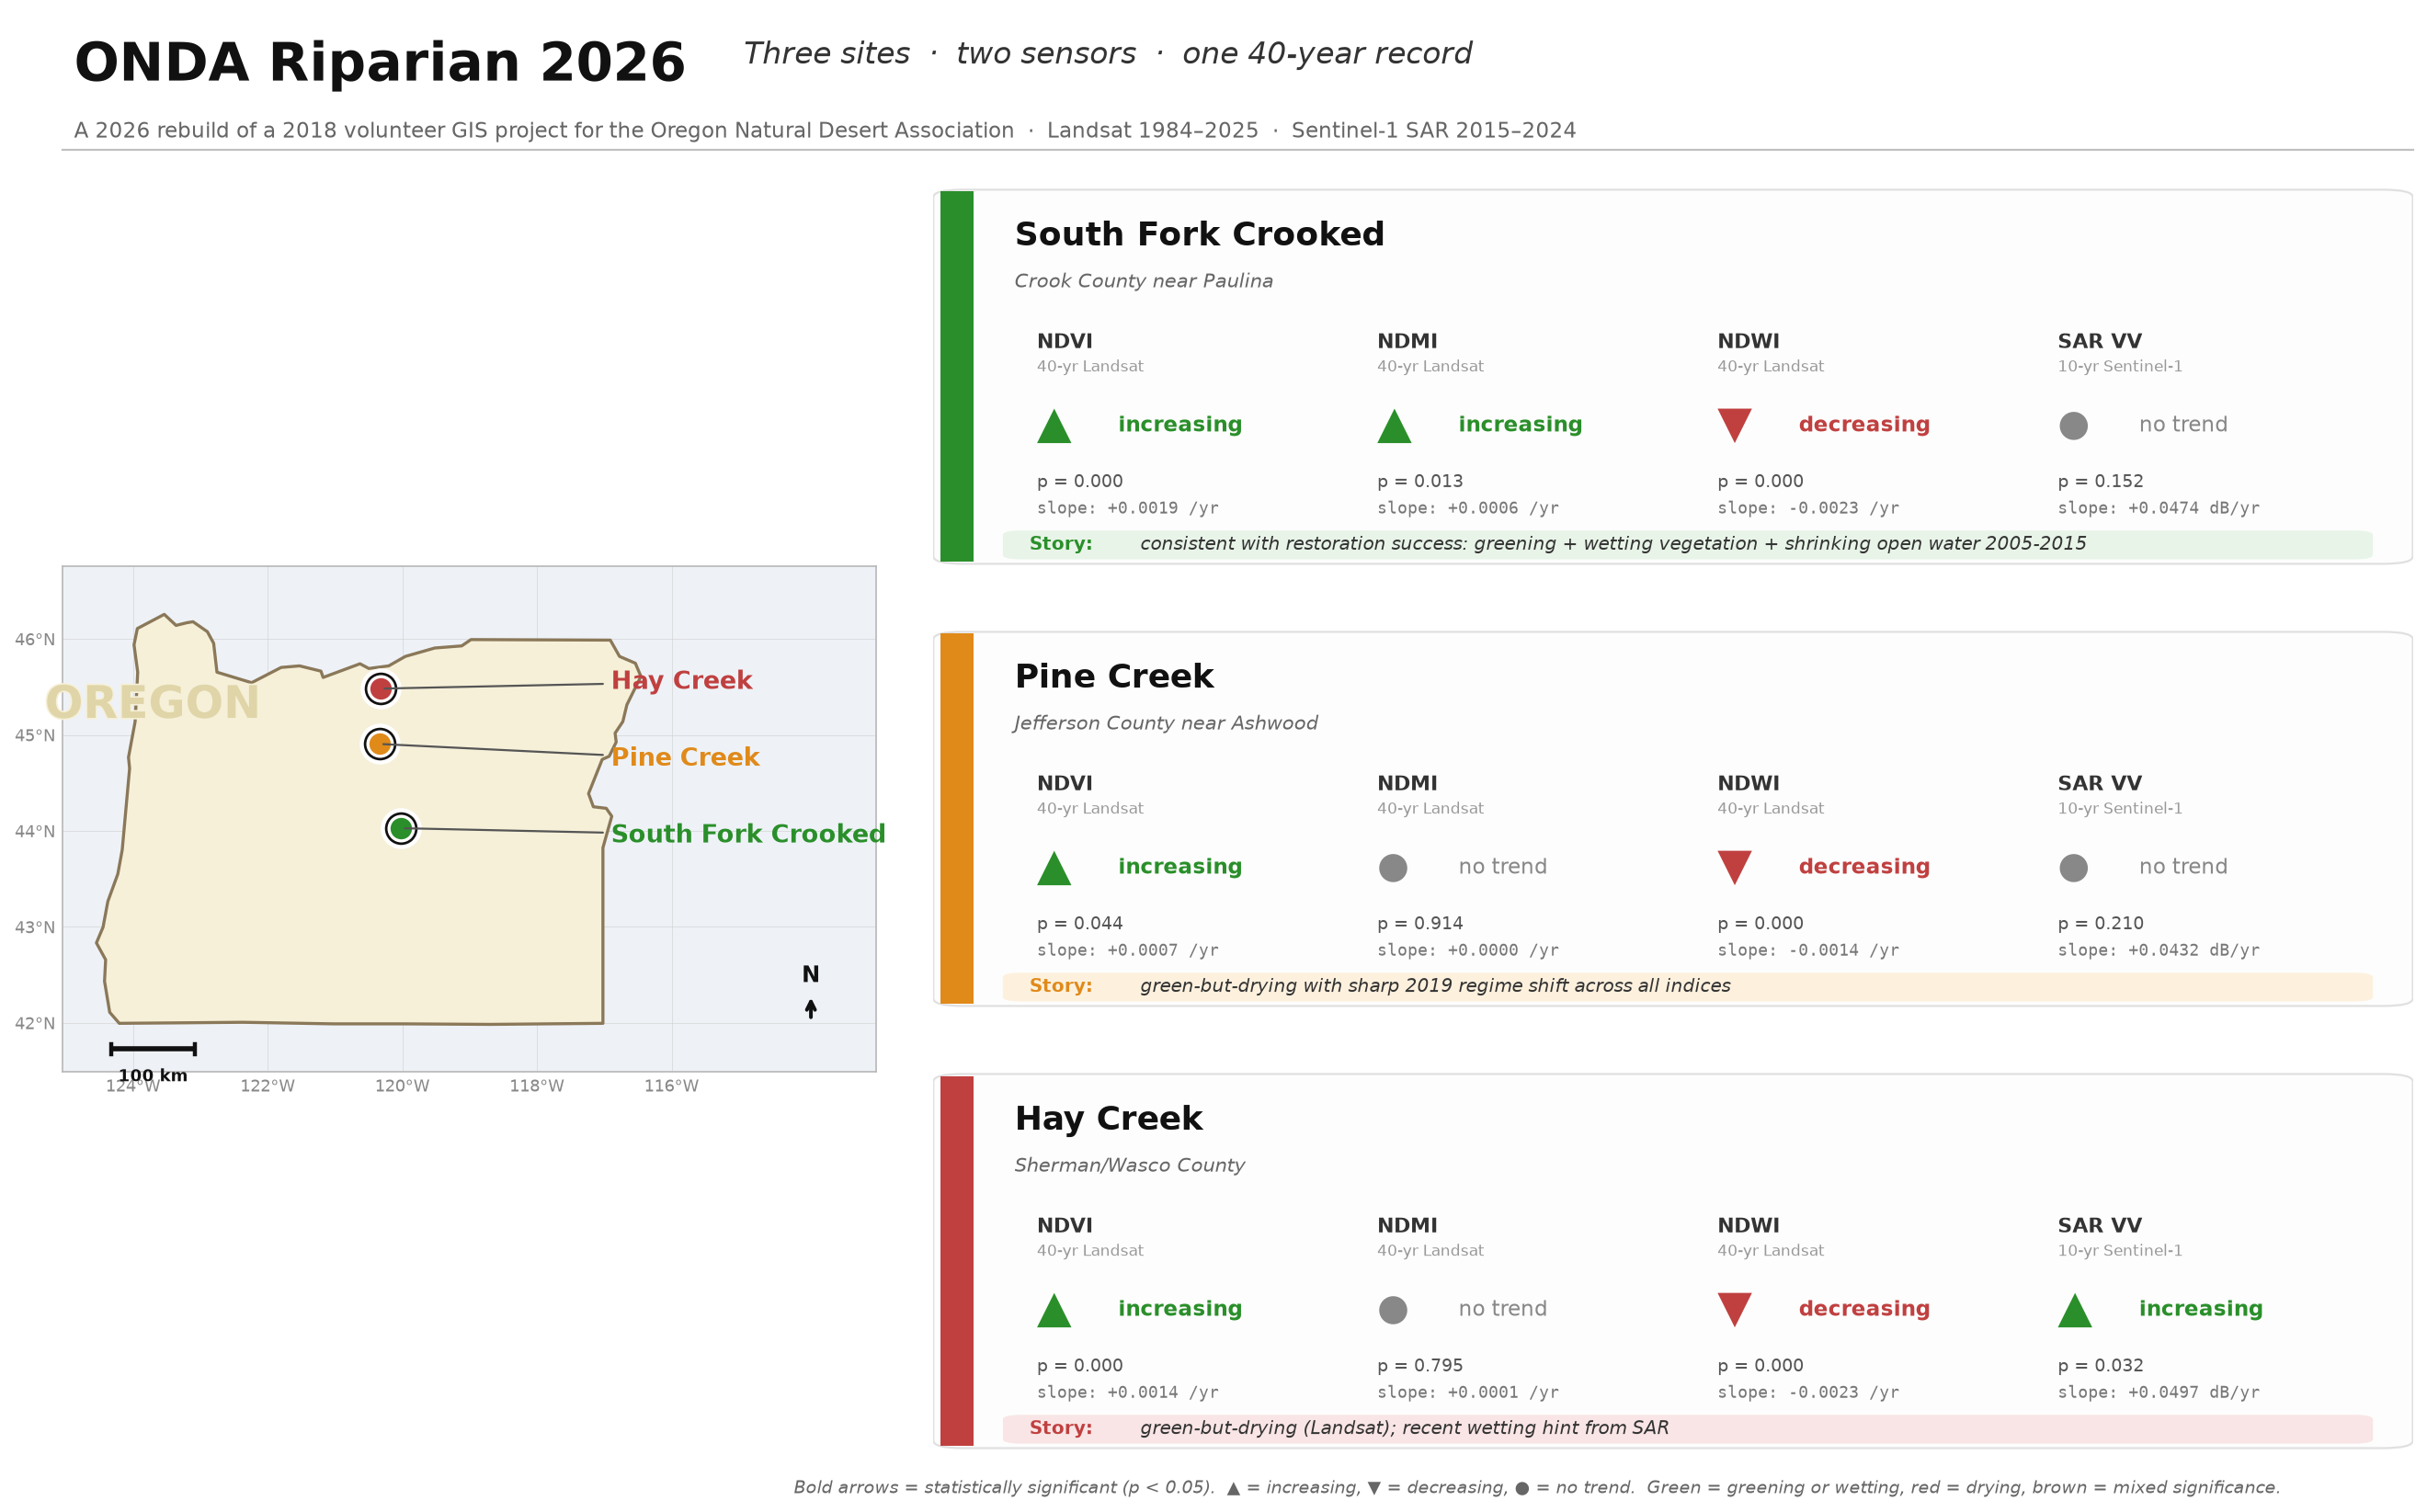Click Pine Creek NDMI no-trend gray circle
Viewport: 2427px width, 1512px height.
1393,868
